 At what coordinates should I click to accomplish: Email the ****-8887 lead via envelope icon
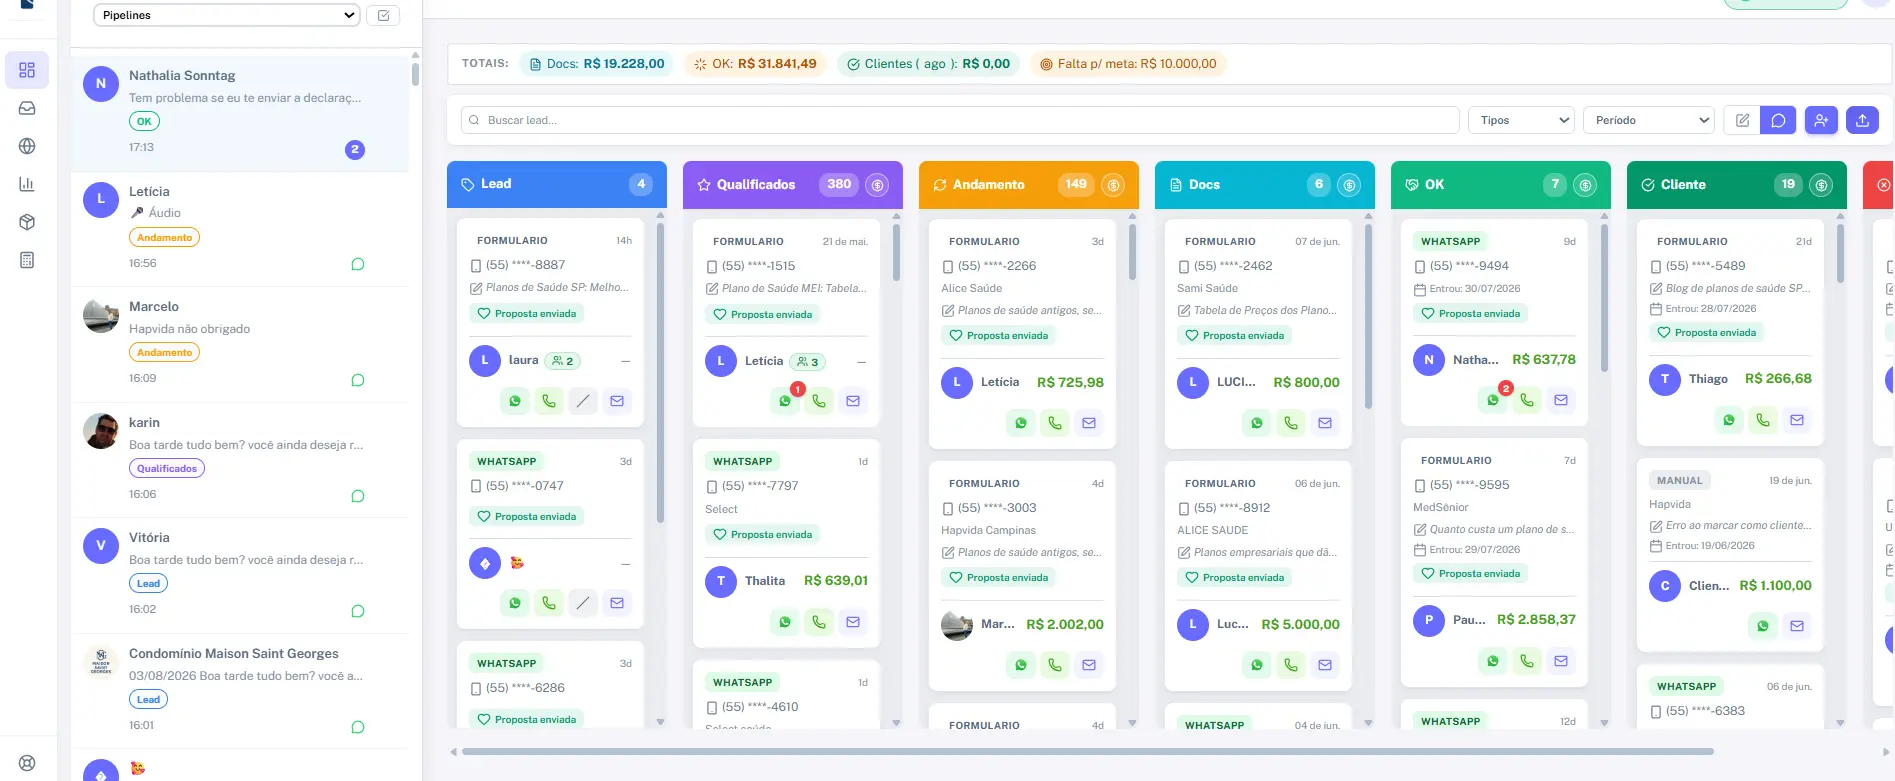[x=617, y=401]
